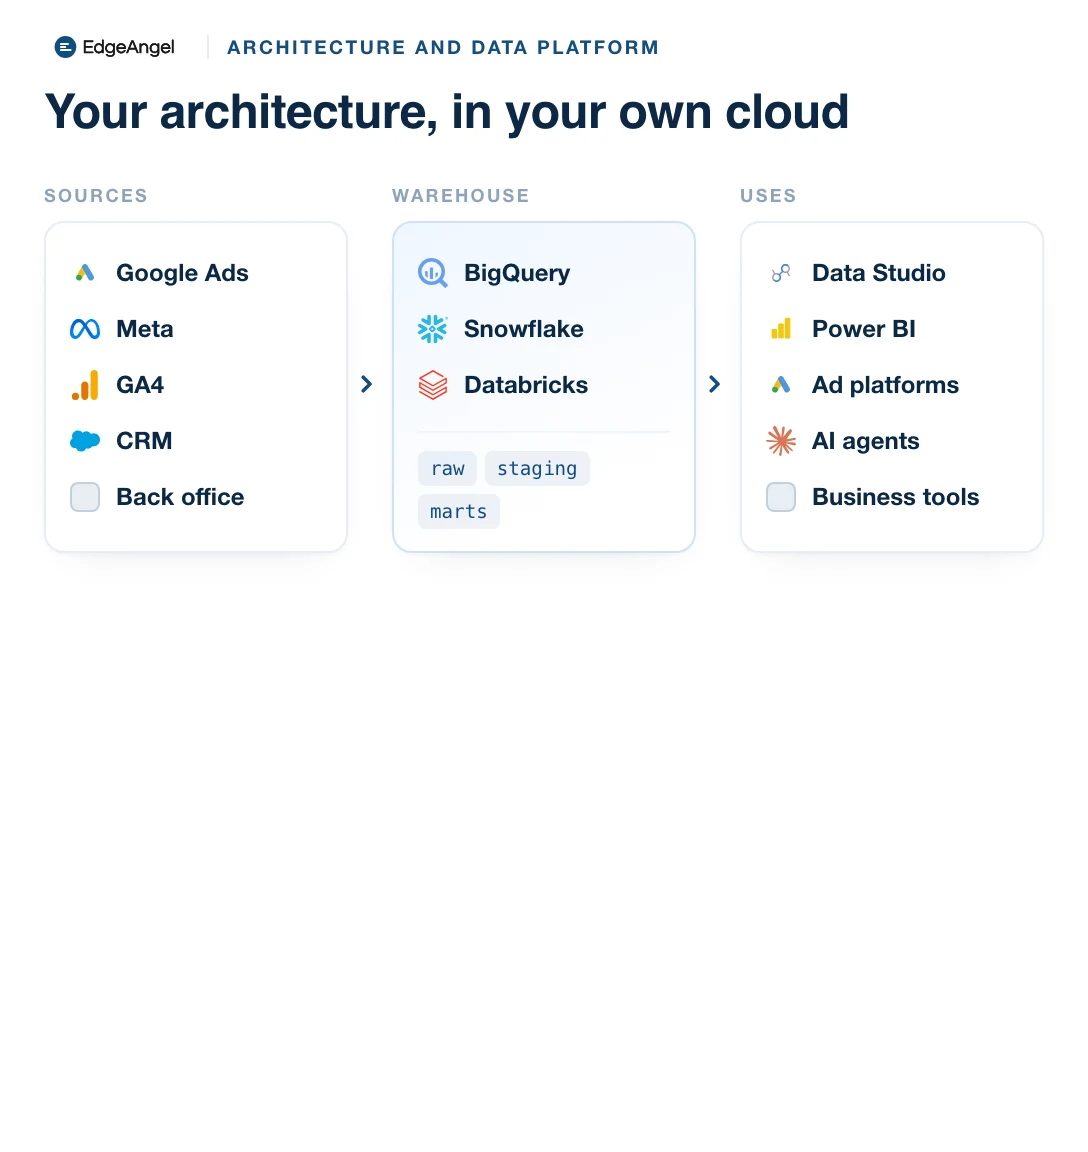The width and height of the screenshot is (1088, 1152).
Task: Click the BigQuery magnifier icon
Action: [x=433, y=273]
